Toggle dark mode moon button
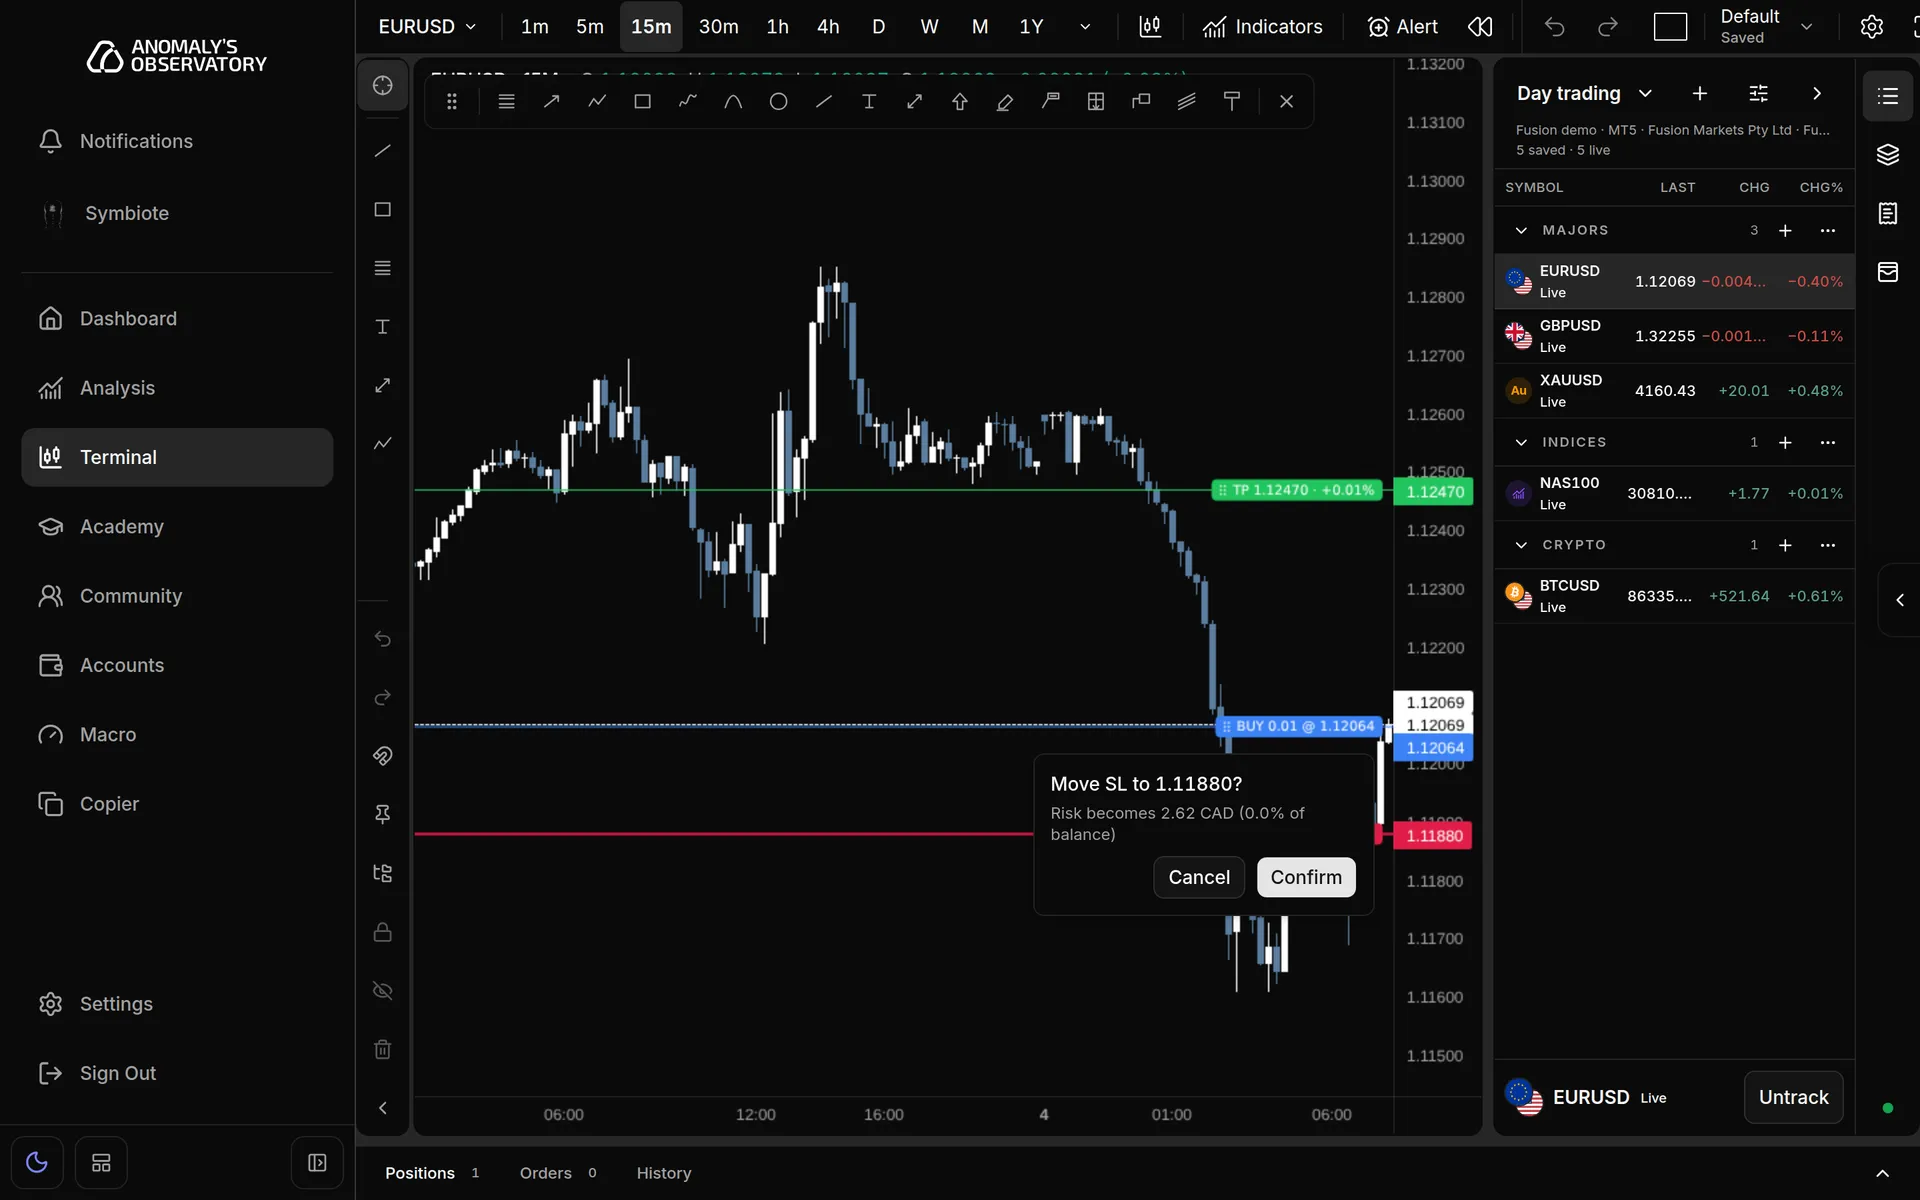 tap(37, 1162)
